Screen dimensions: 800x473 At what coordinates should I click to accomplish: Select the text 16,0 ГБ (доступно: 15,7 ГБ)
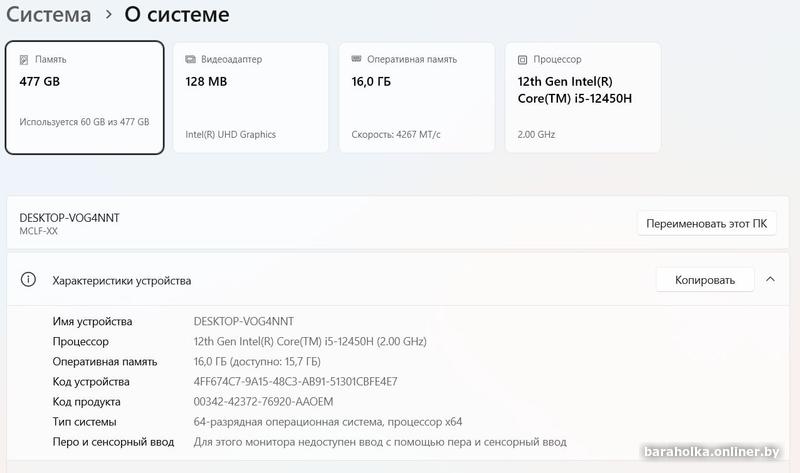(x=257, y=362)
